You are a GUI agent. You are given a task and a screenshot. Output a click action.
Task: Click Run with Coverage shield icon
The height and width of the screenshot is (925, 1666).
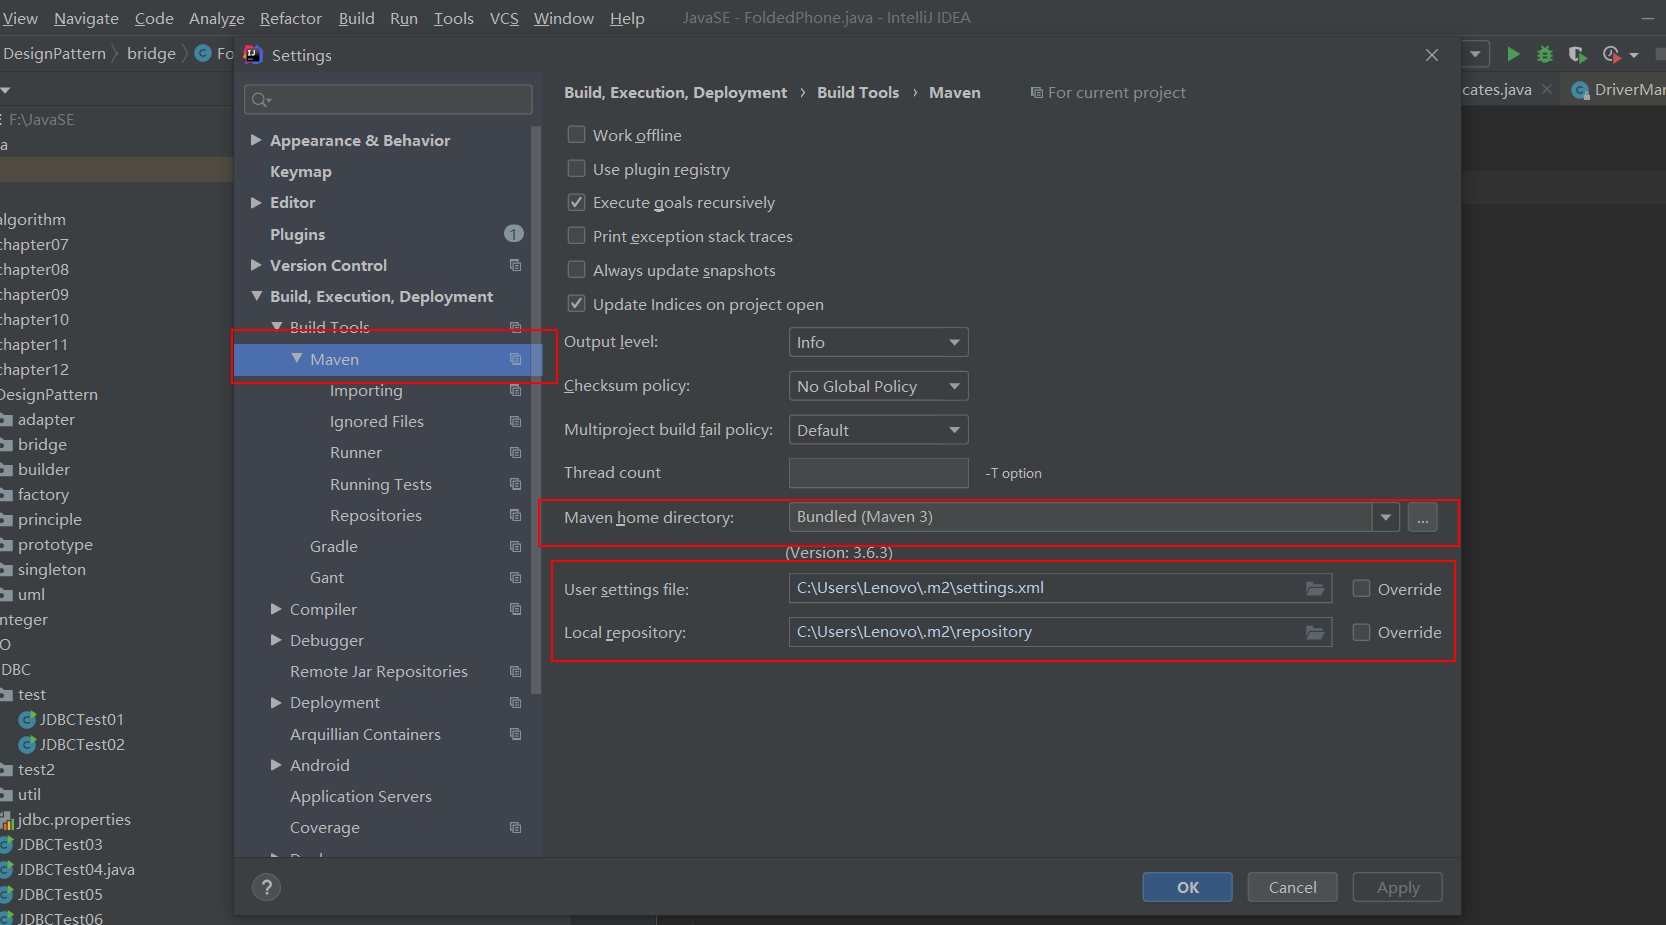click(1577, 54)
